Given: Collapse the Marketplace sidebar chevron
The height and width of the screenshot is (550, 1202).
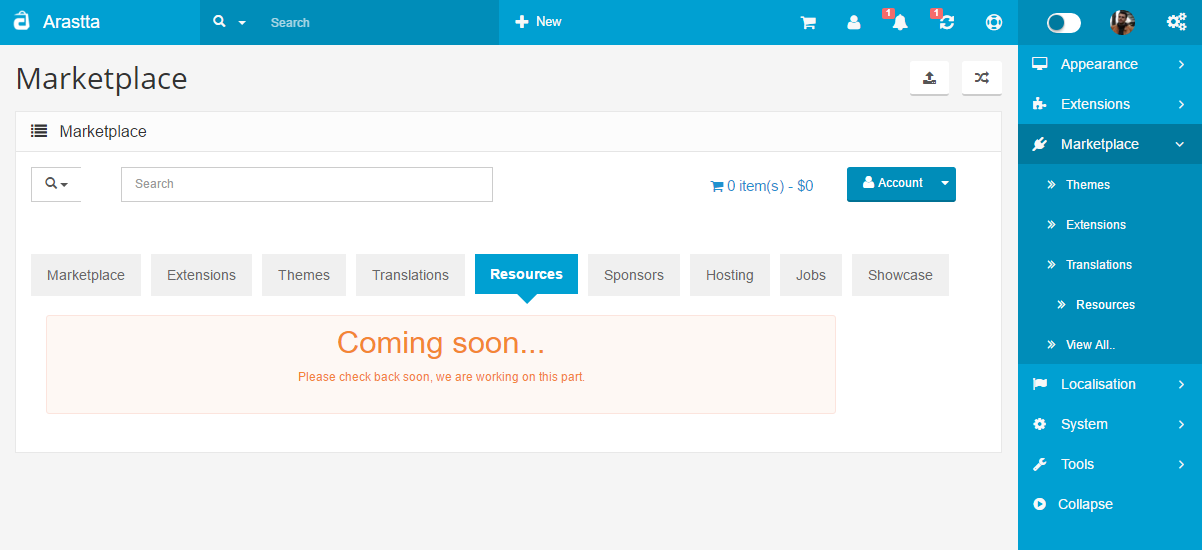Looking at the screenshot, I should (1180, 144).
